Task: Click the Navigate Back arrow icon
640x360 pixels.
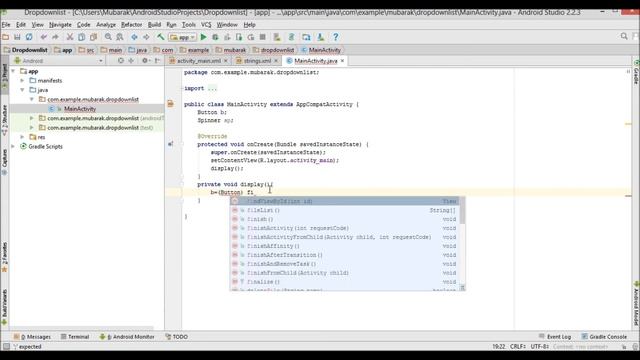Action: click(134, 37)
